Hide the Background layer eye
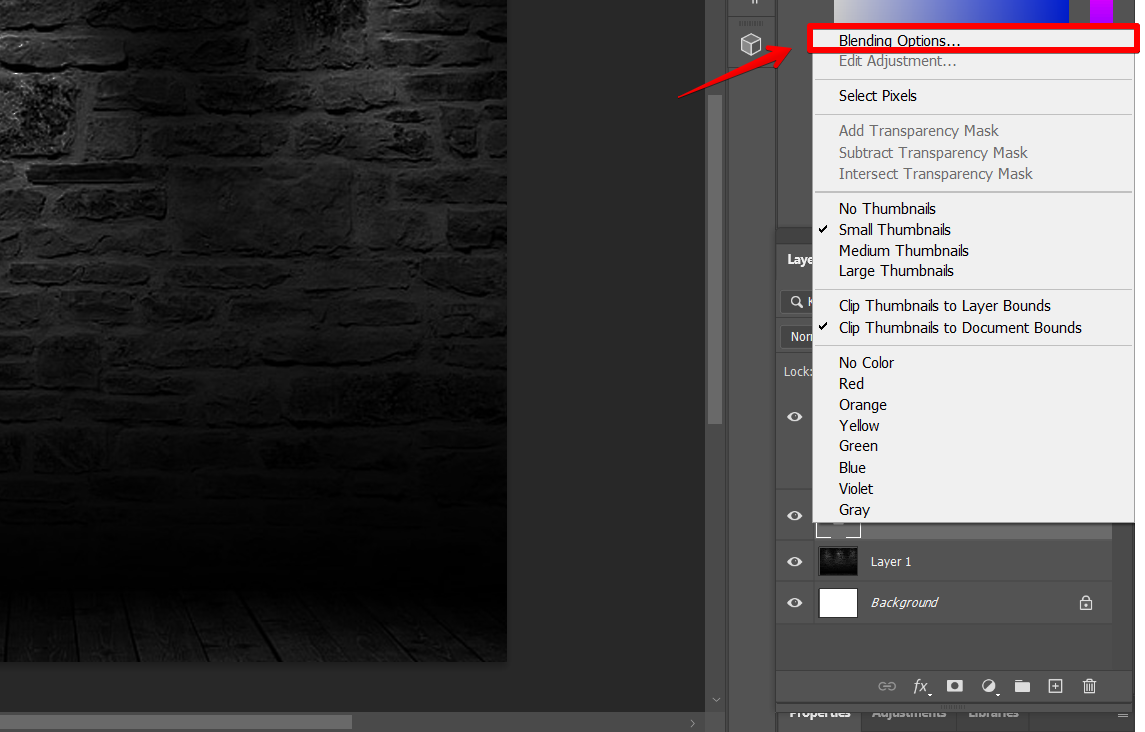Viewport: 1145px width, 732px height. click(794, 603)
